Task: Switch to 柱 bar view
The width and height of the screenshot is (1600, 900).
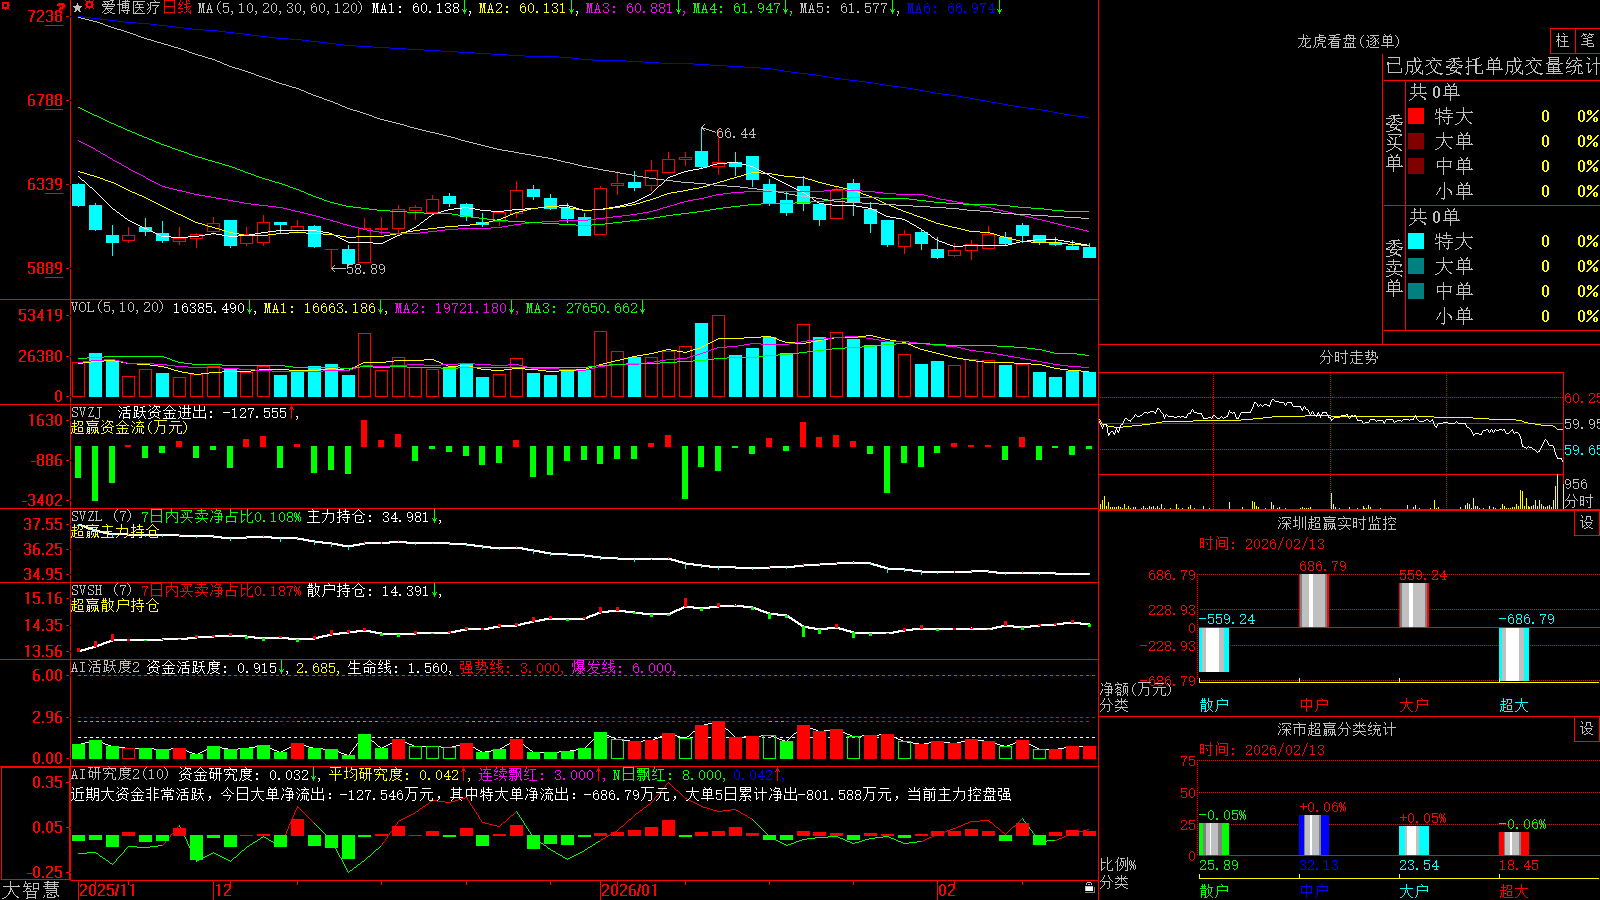Action: pos(1562,41)
